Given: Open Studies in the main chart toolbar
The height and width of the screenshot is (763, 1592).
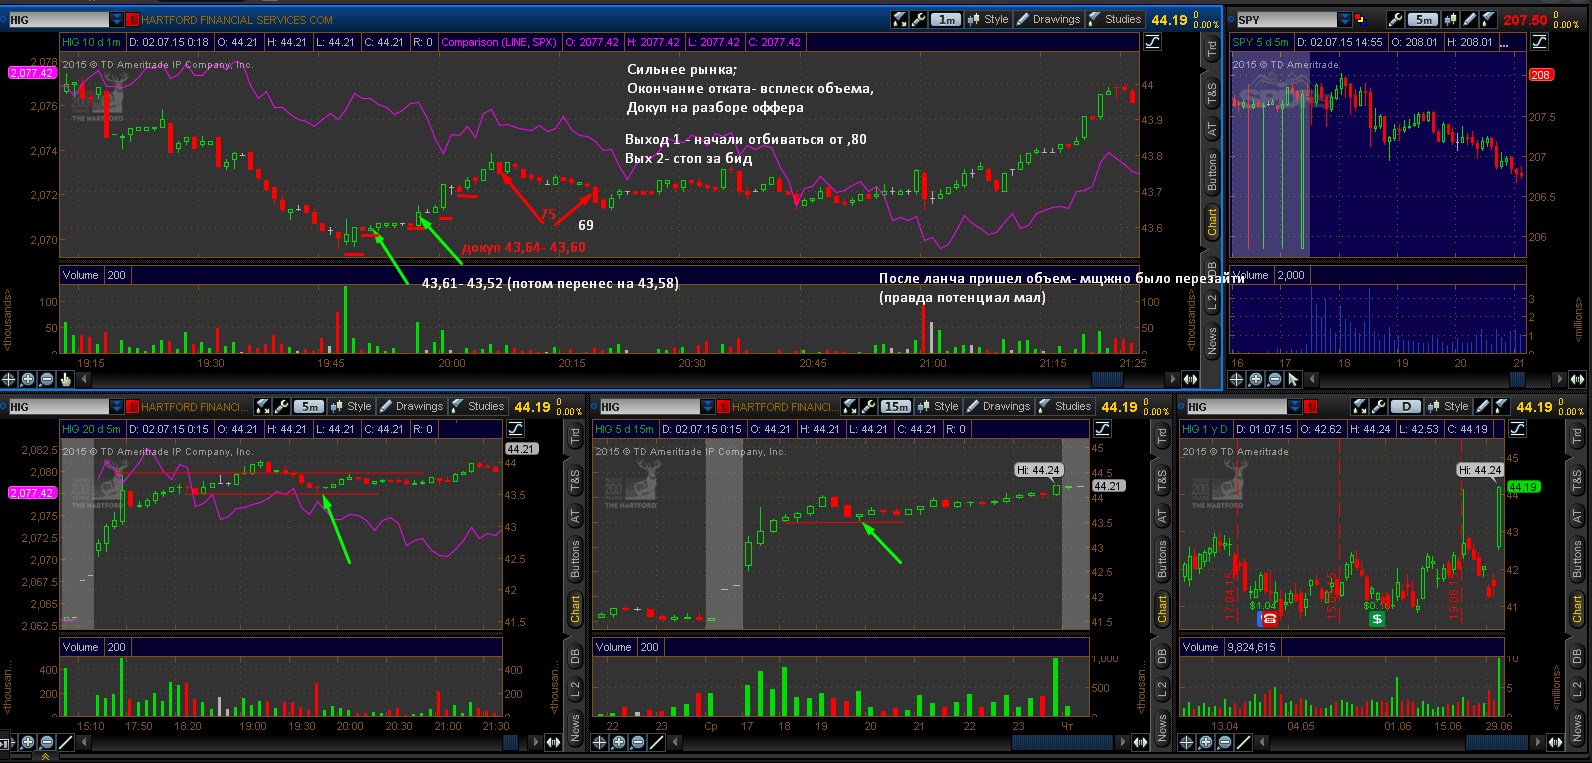Looking at the screenshot, I should [x=1114, y=19].
